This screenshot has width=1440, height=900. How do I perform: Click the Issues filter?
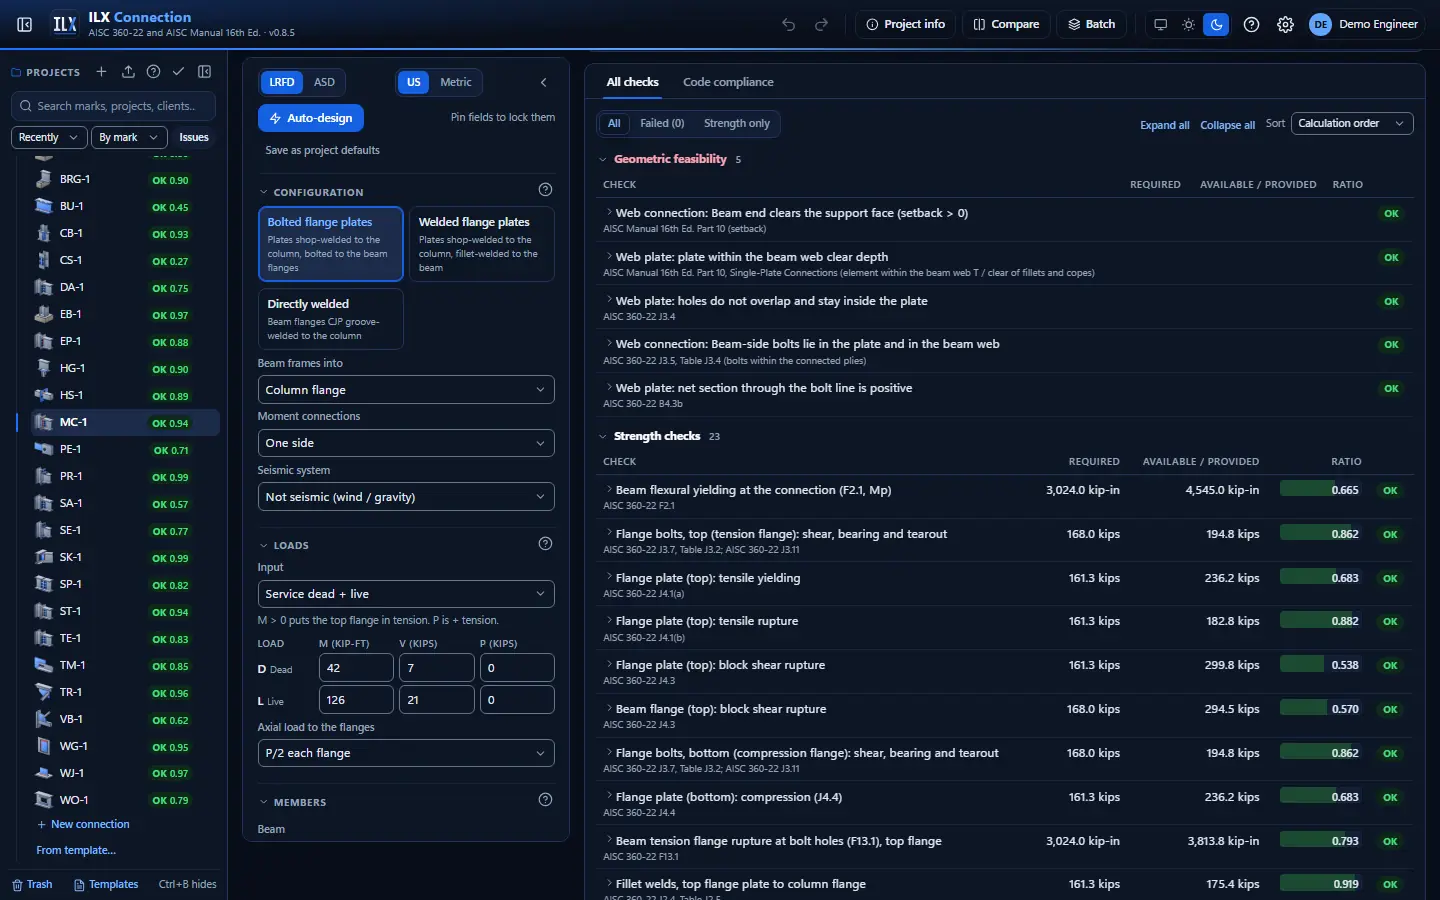[194, 137]
